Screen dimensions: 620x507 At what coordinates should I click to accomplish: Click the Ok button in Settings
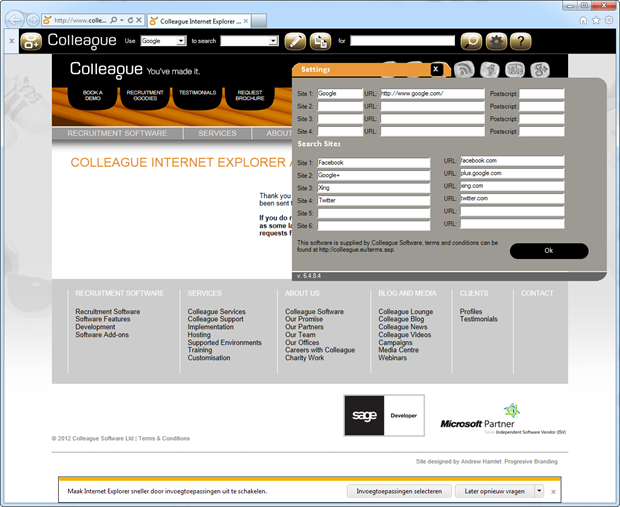coord(549,251)
